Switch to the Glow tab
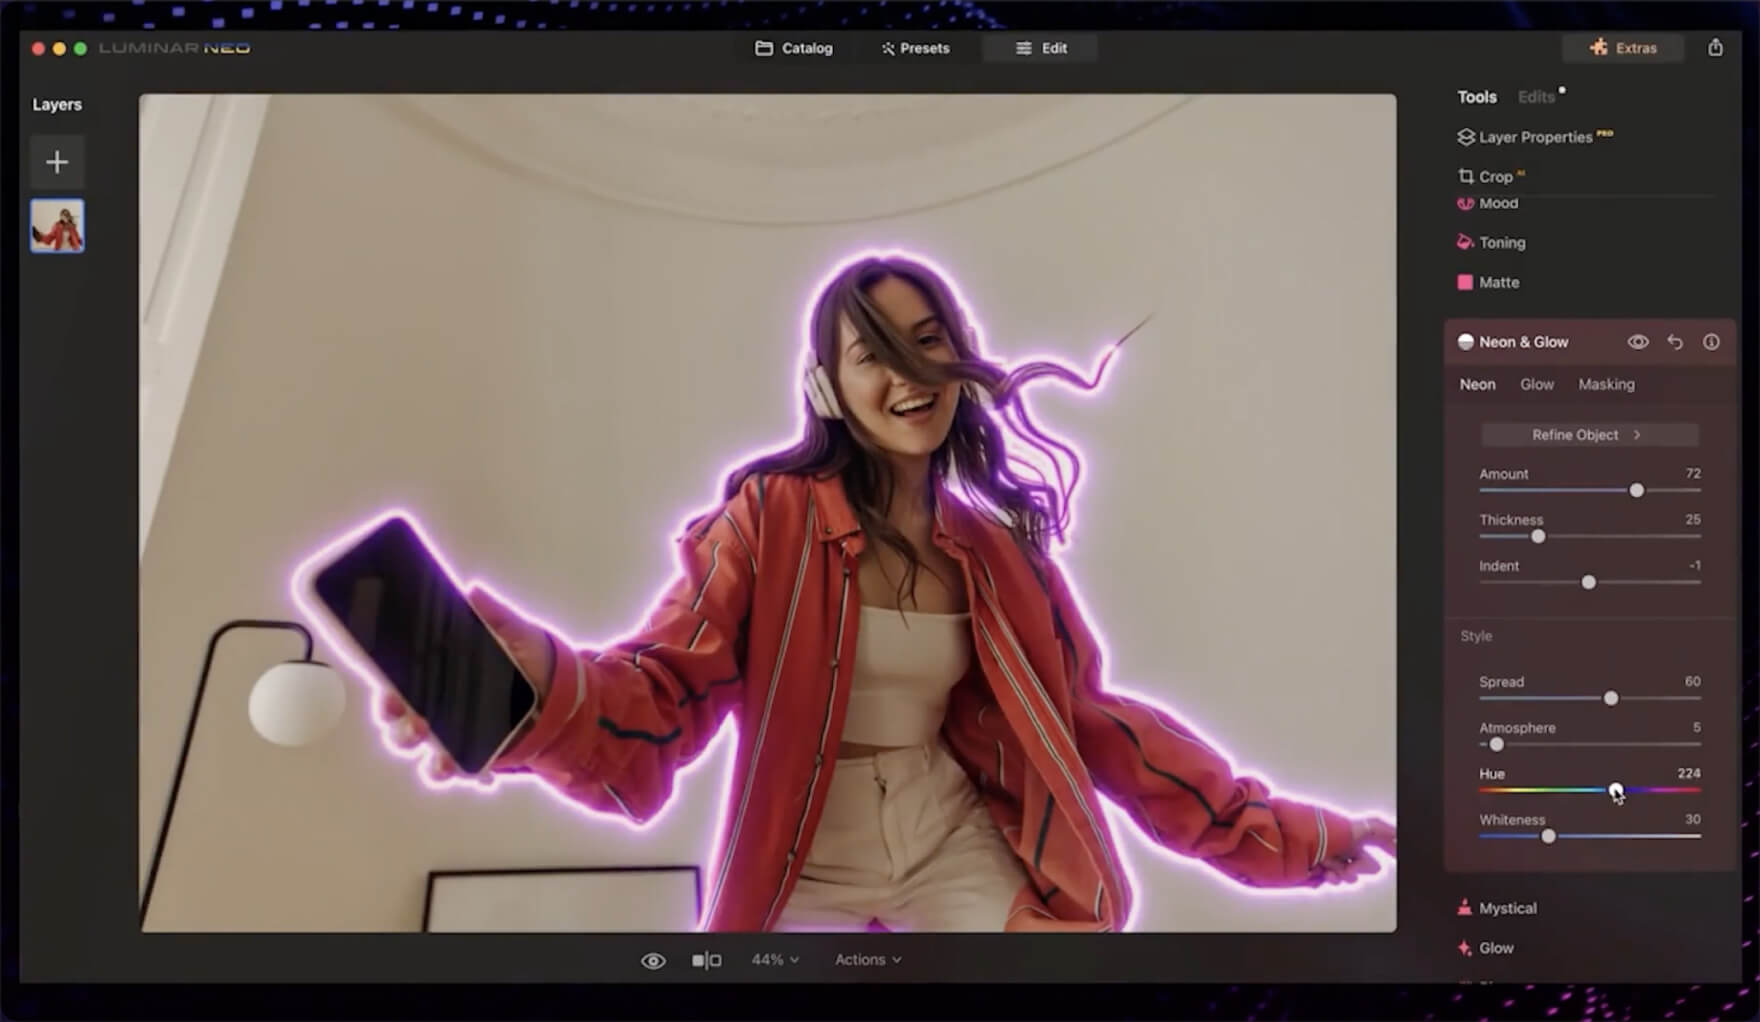Screen dimensions: 1760x1022 [1537, 384]
